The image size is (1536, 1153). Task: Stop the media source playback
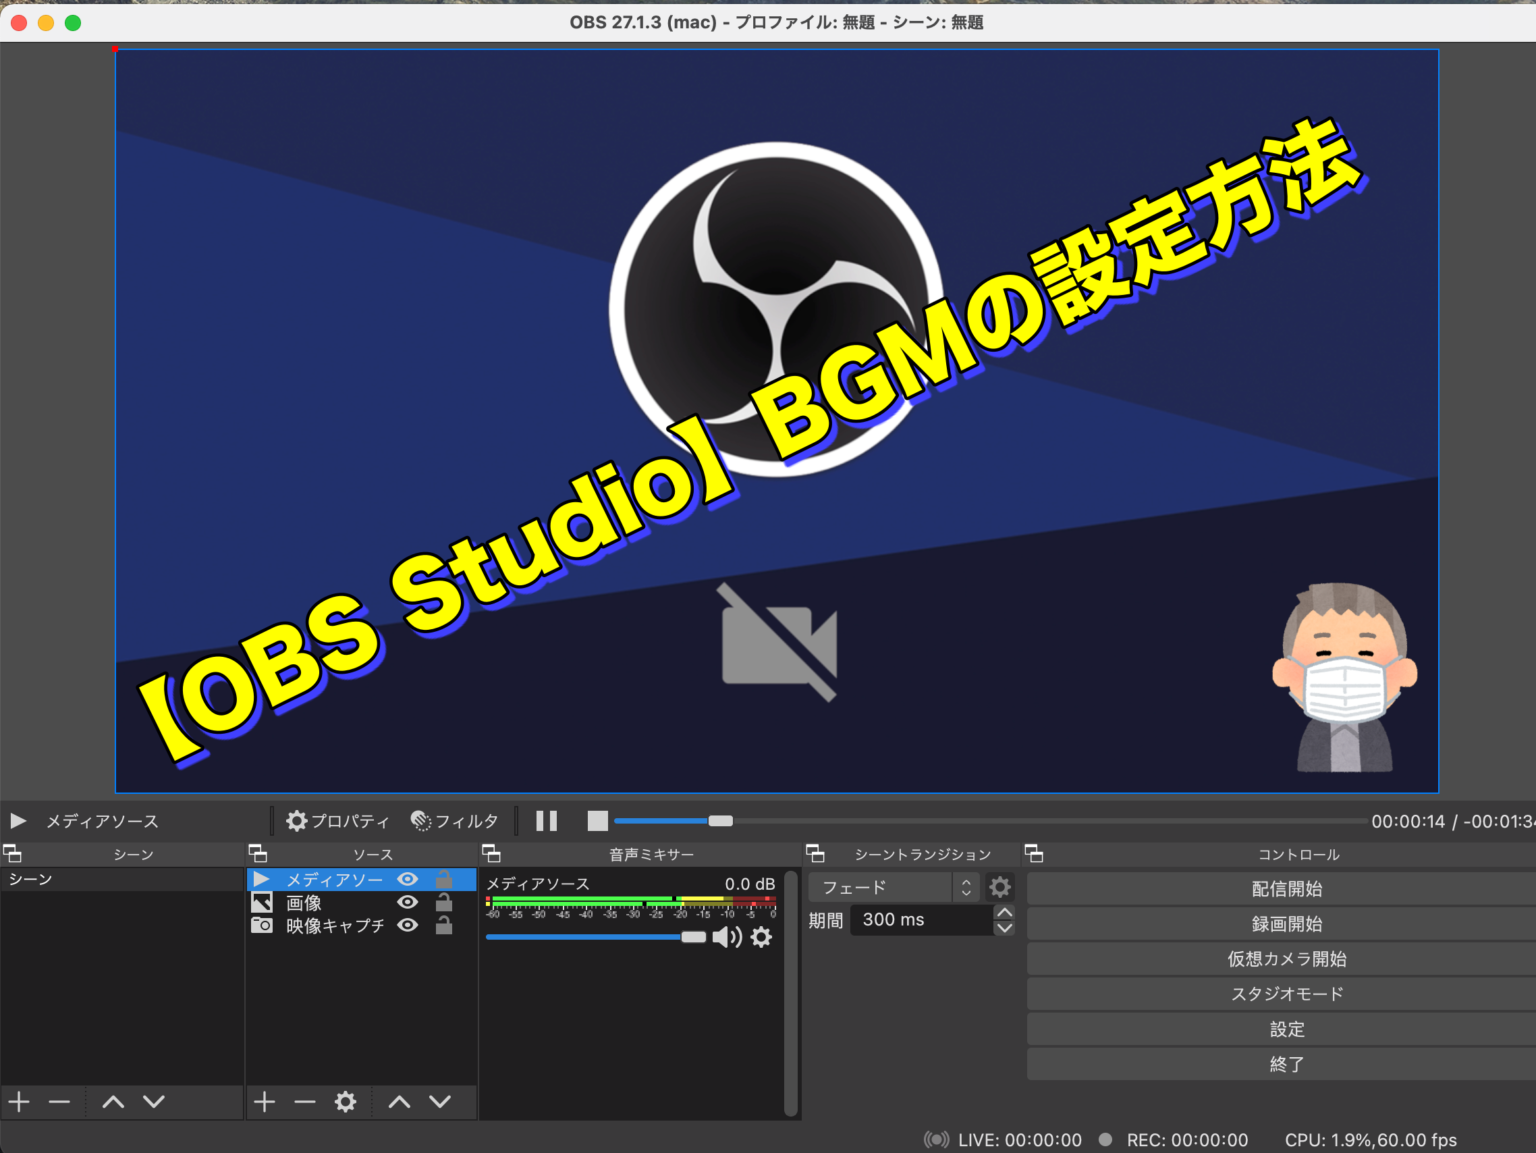coord(597,821)
